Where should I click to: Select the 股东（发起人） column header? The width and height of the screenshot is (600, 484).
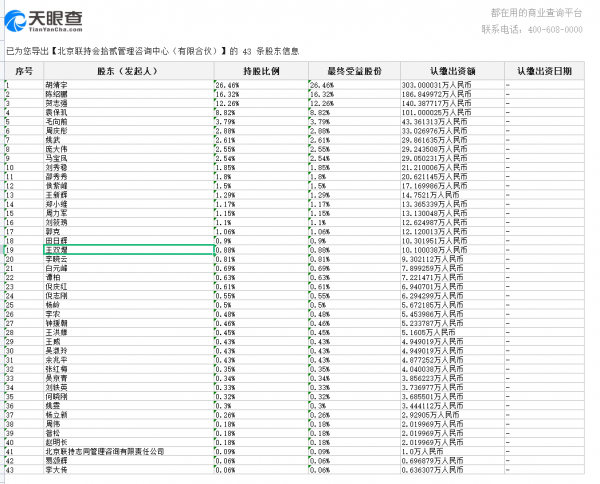[x=128, y=71]
